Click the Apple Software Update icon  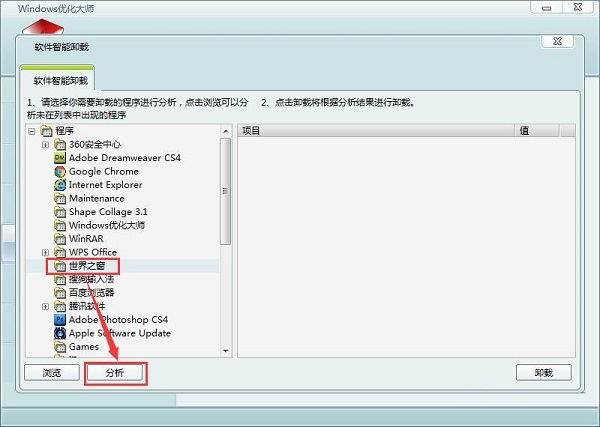click(x=60, y=333)
